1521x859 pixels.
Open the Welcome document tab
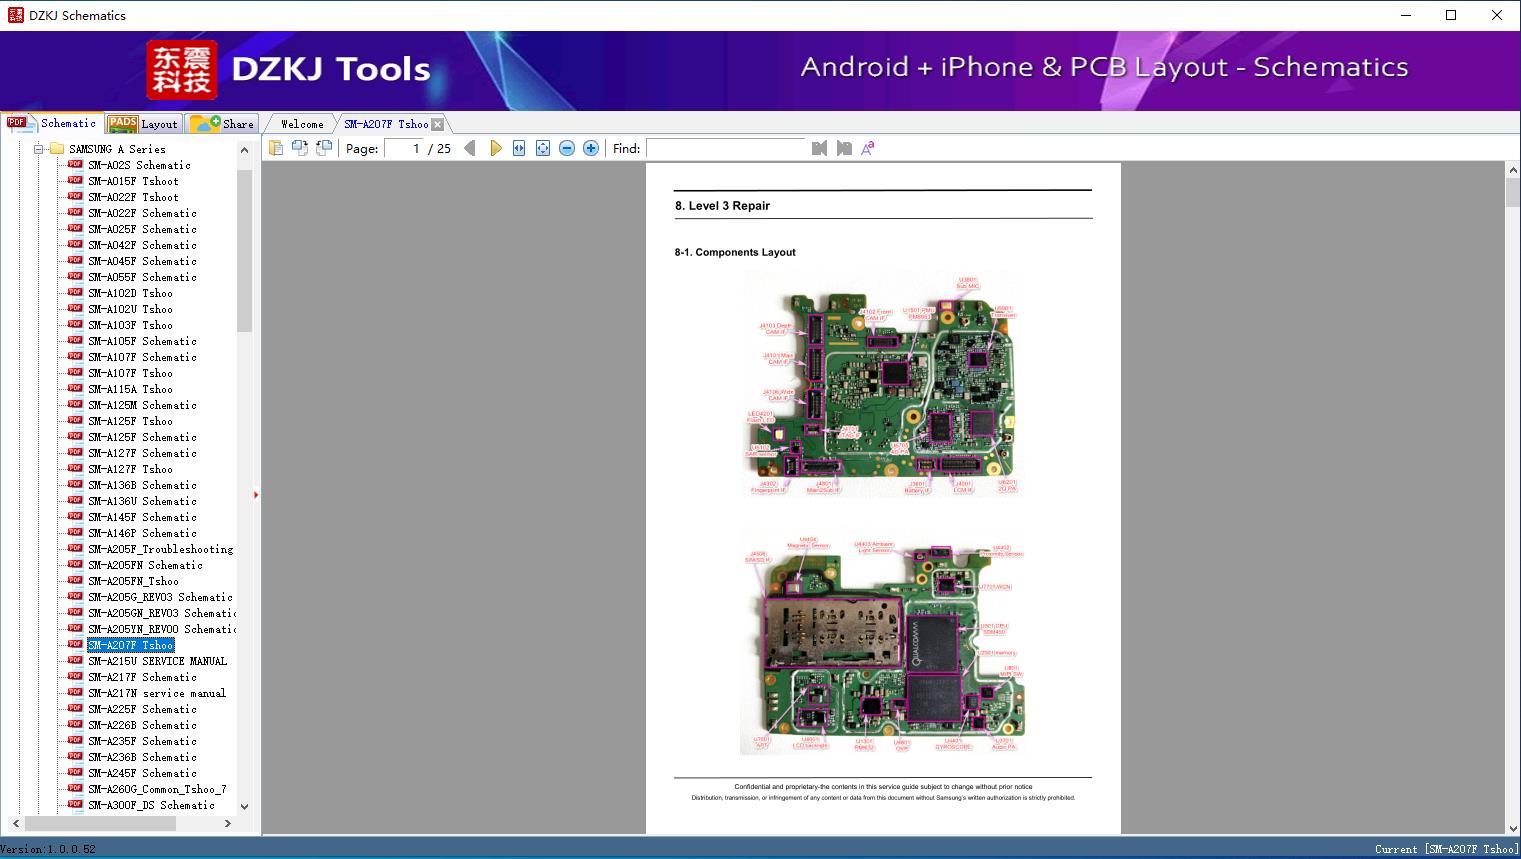[302, 124]
